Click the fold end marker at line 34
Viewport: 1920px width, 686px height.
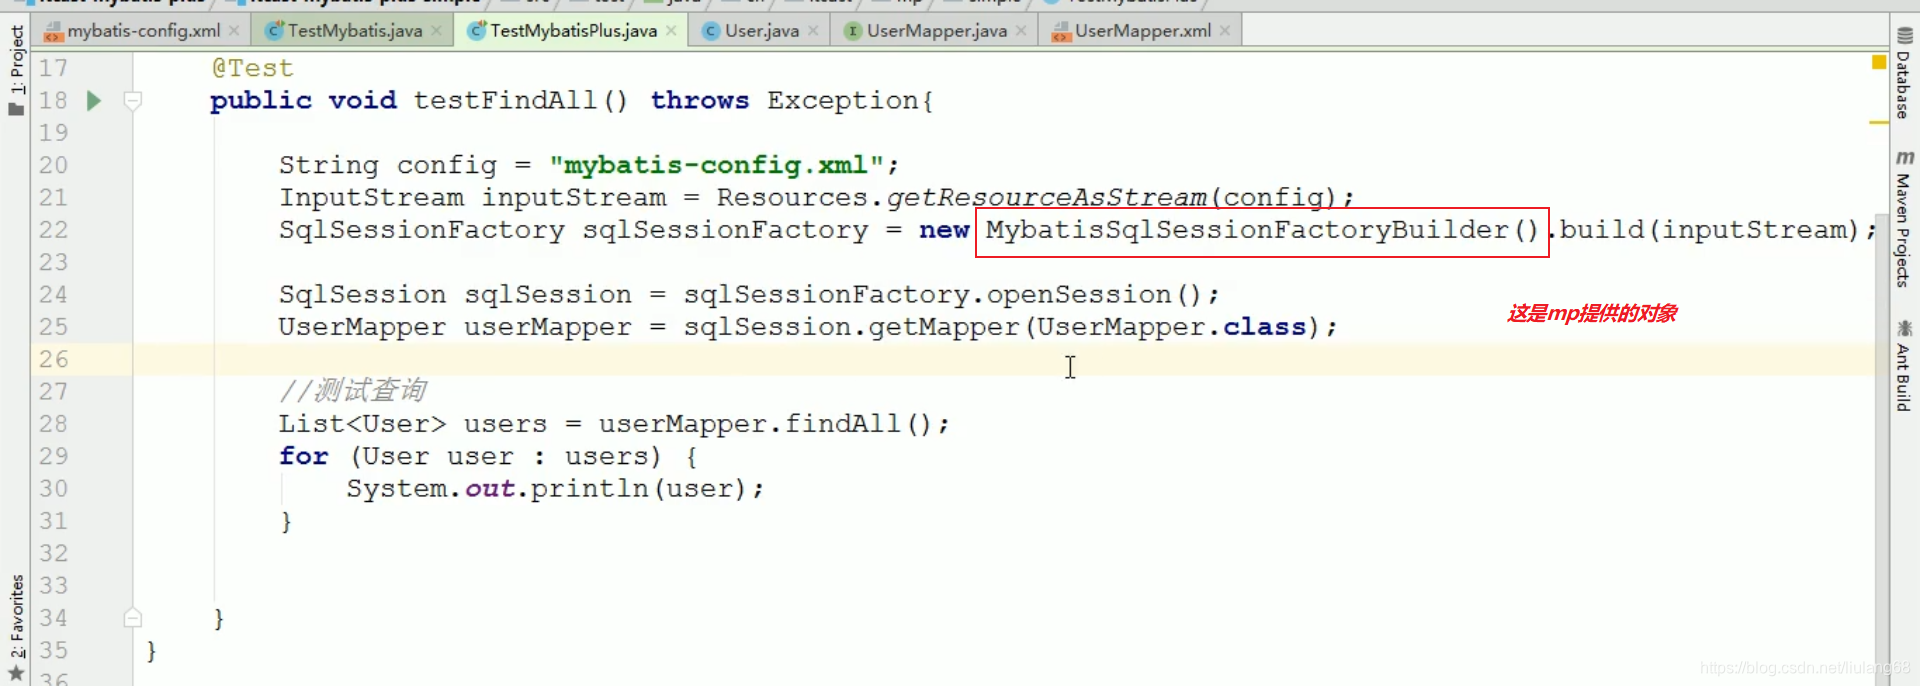pyautogui.click(x=132, y=618)
